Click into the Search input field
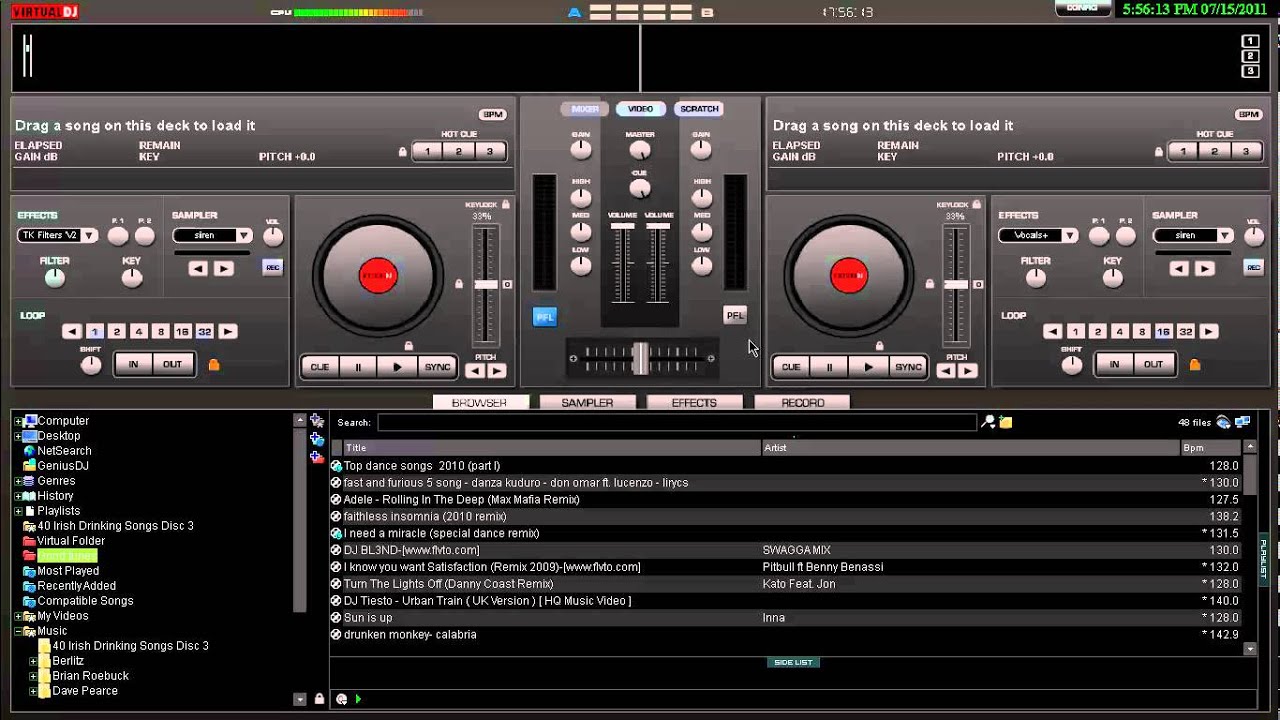The width and height of the screenshot is (1280, 720). pos(677,423)
